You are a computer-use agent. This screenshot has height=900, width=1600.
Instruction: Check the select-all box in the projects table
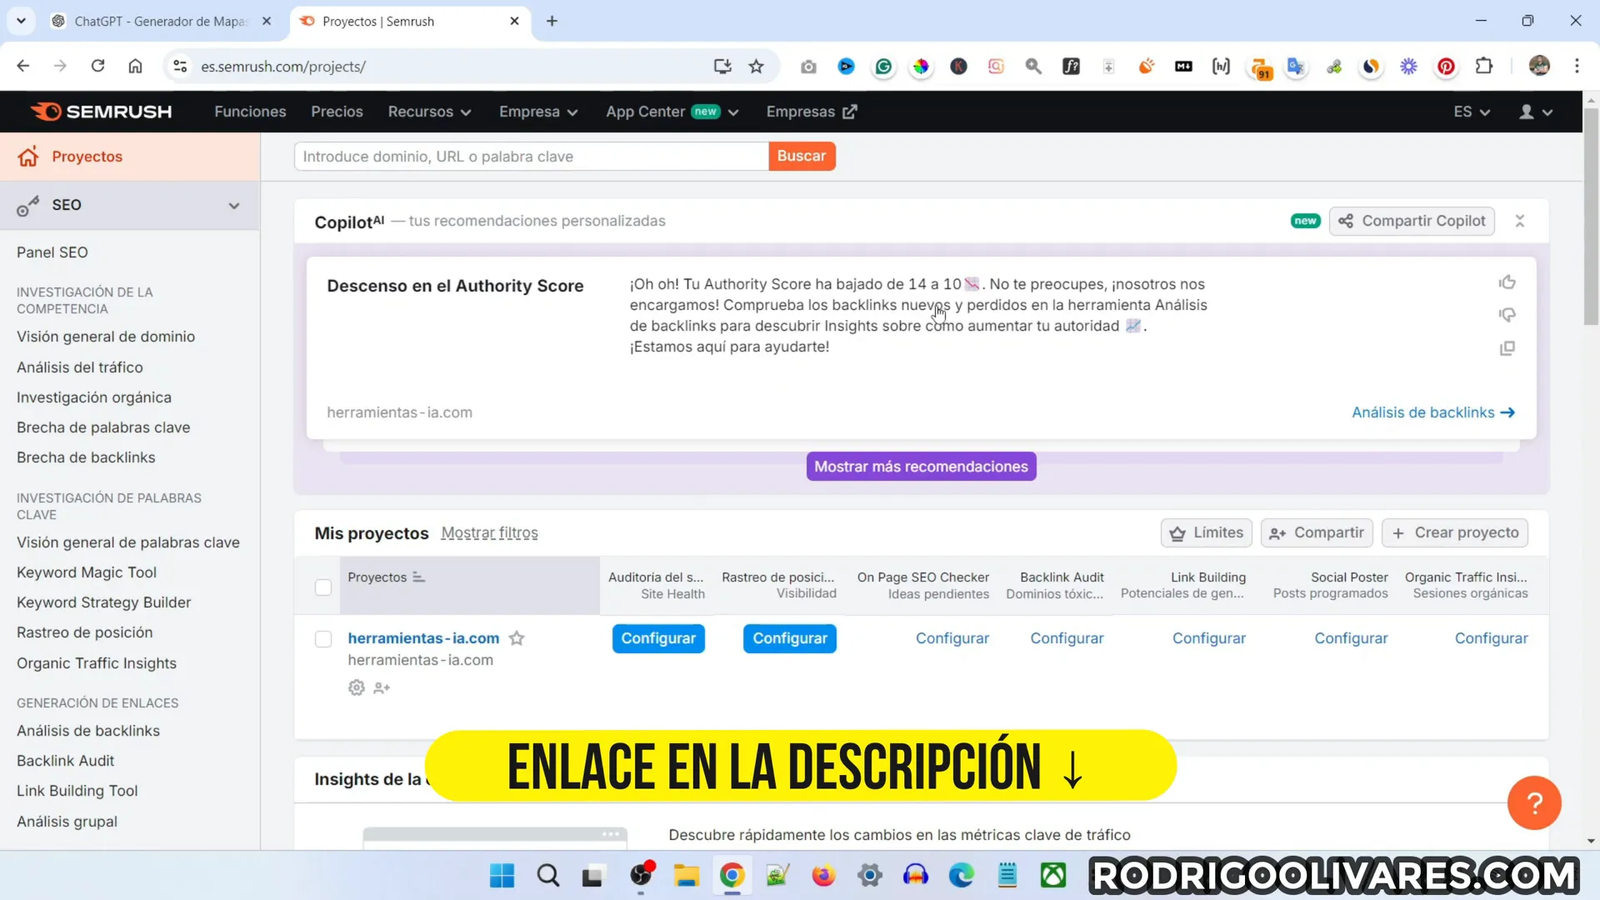click(x=322, y=587)
